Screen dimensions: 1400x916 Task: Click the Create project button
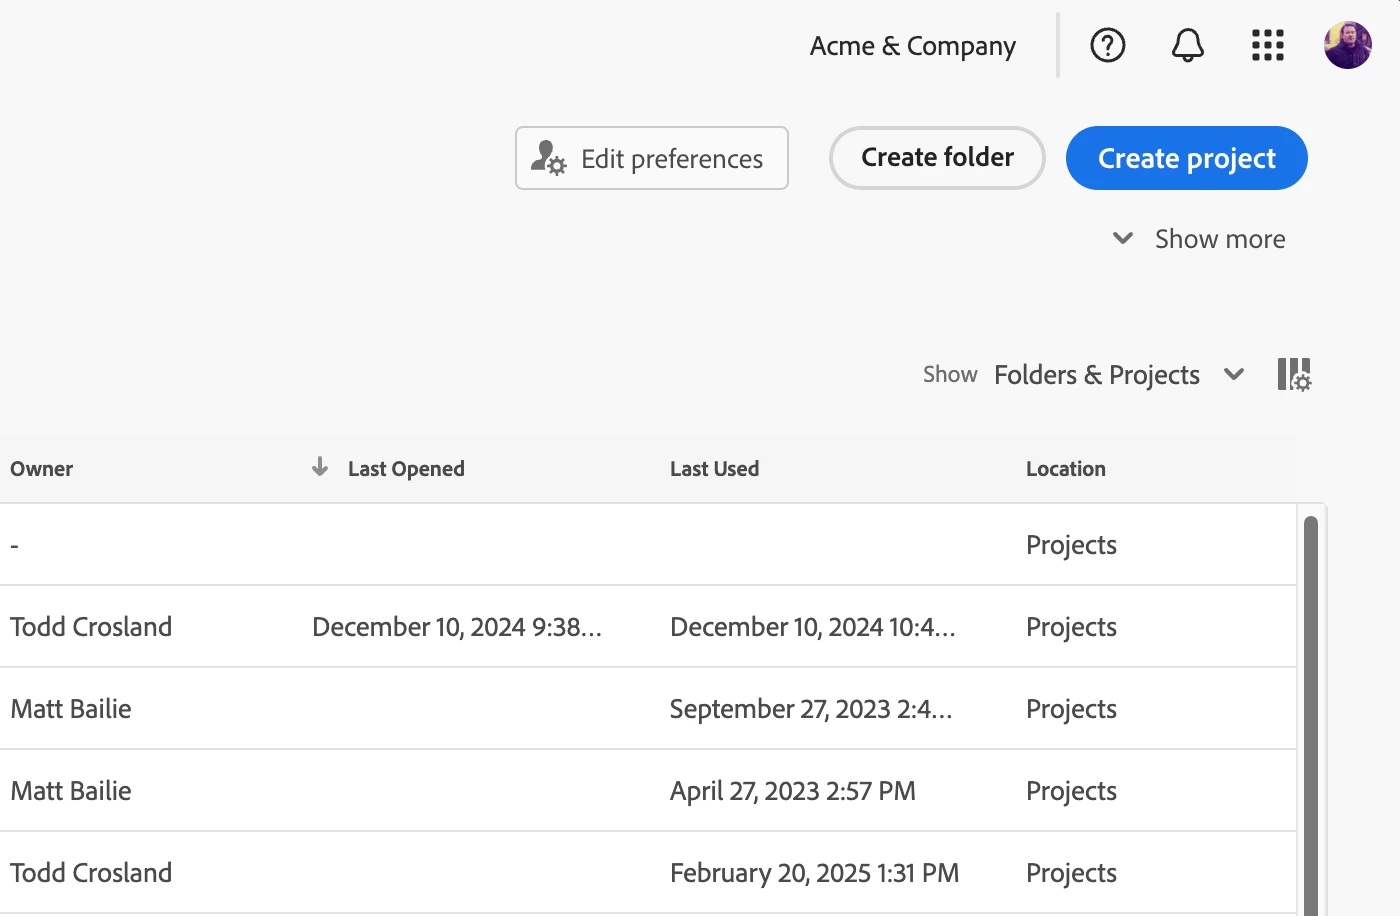pos(1186,158)
